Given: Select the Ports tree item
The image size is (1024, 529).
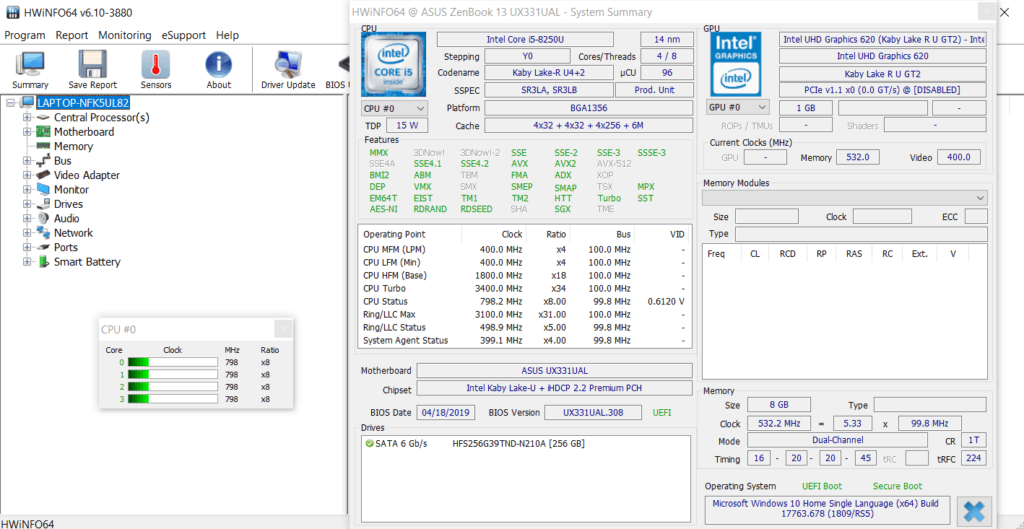Looking at the screenshot, I should tap(65, 247).
